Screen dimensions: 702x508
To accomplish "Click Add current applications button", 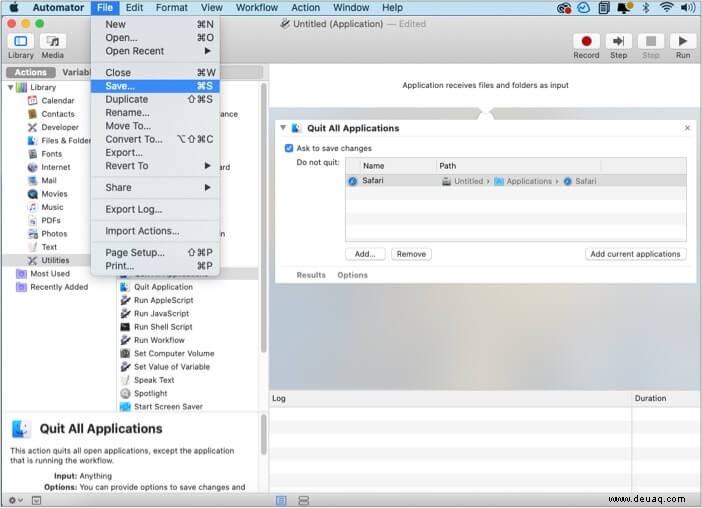I will pos(635,254).
